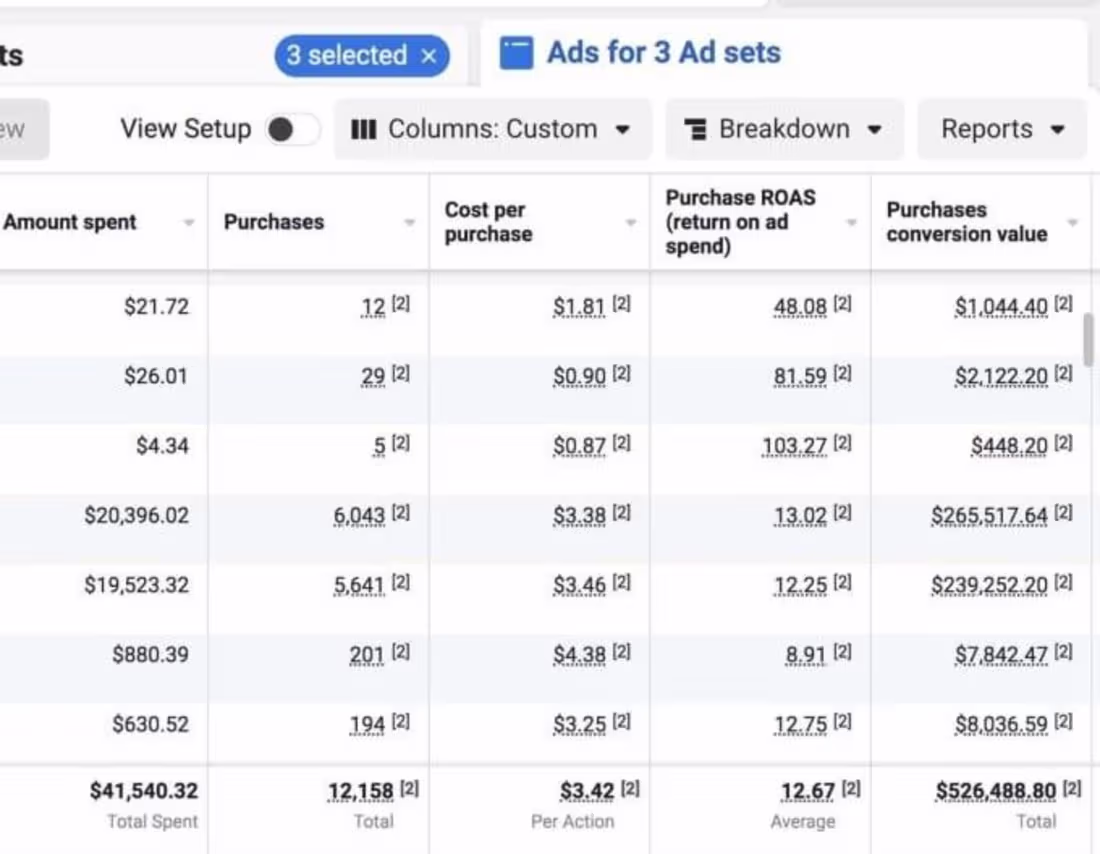Click the Columns bars icon
The height and width of the screenshot is (854, 1100).
[x=364, y=129]
